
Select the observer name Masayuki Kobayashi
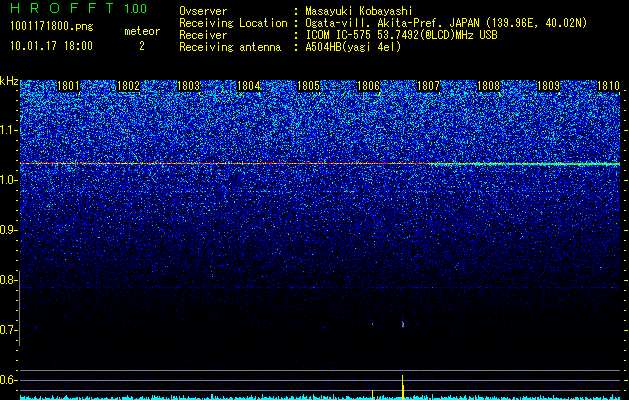click(x=359, y=11)
